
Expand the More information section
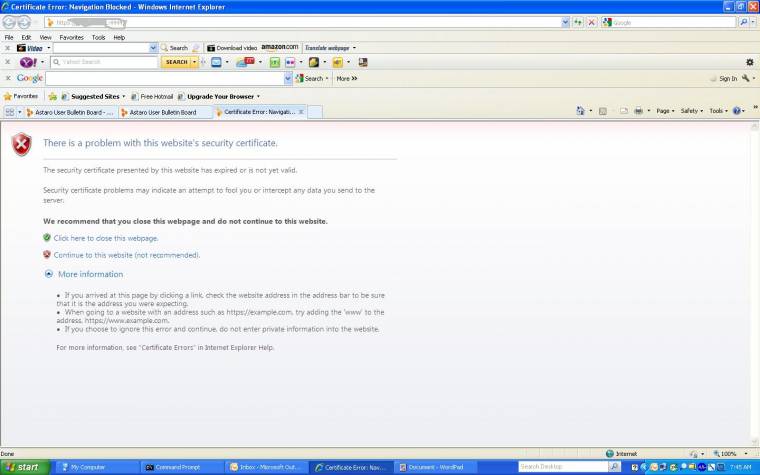click(89, 274)
